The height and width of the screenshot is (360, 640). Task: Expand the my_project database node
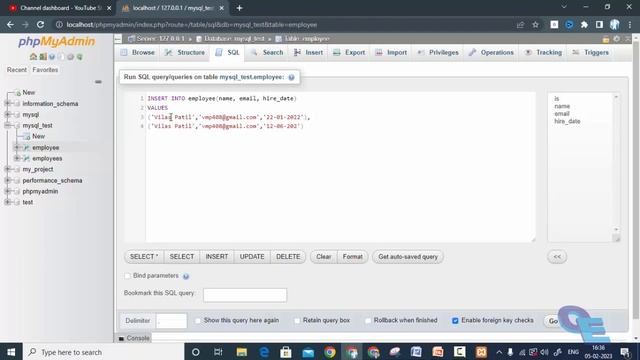(7, 169)
